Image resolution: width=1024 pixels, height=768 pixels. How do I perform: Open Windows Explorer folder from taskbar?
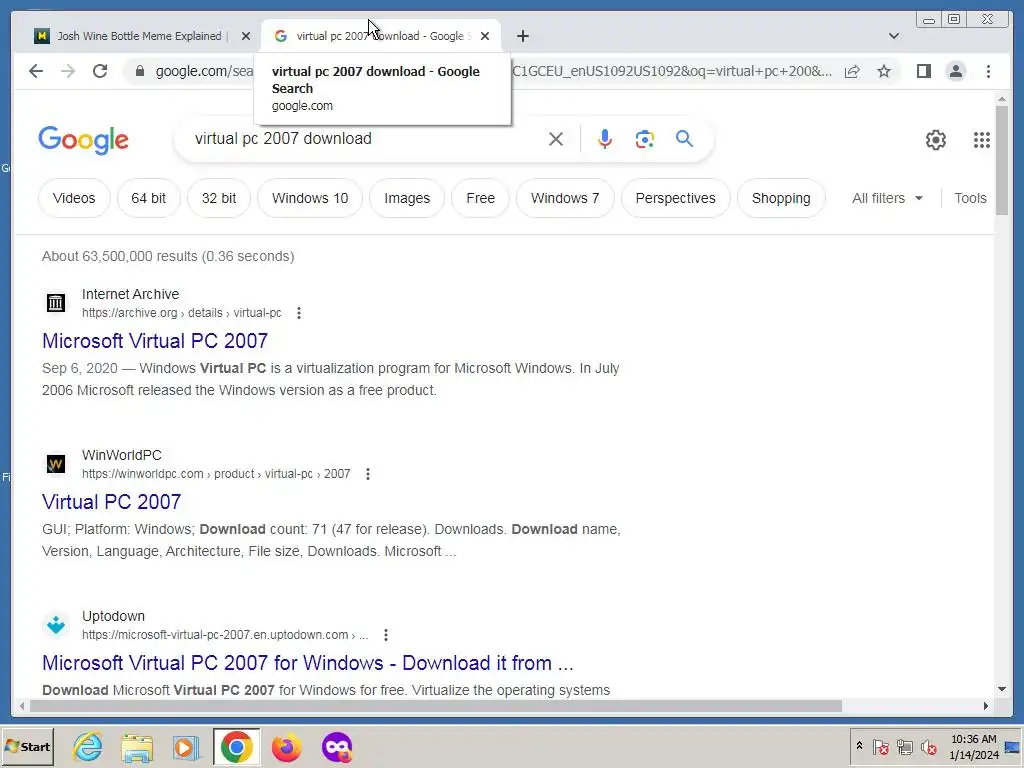(137, 747)
